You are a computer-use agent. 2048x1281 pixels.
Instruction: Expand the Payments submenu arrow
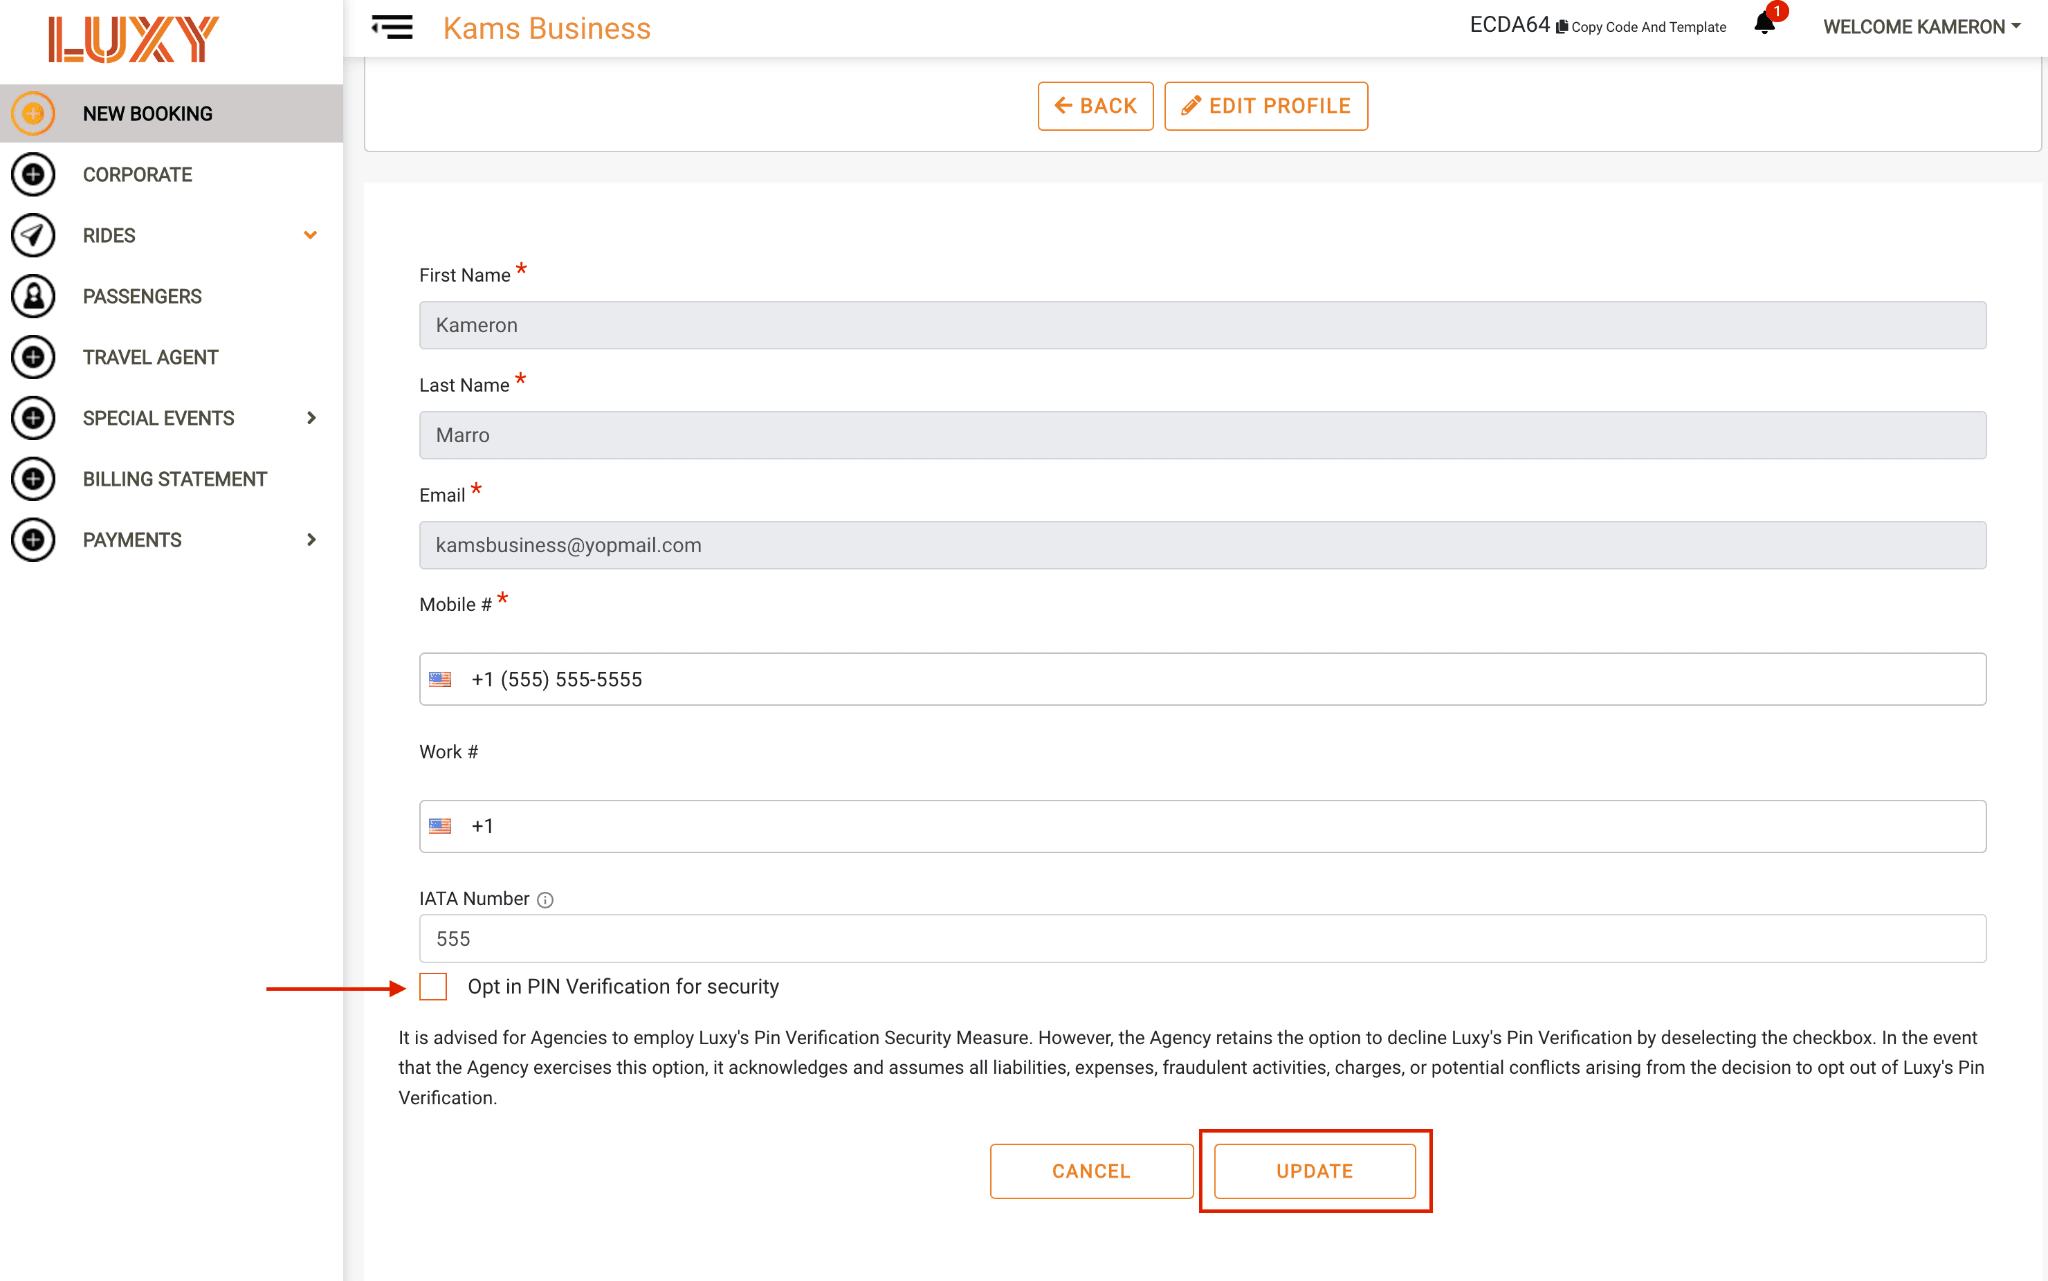coord(311,540)
